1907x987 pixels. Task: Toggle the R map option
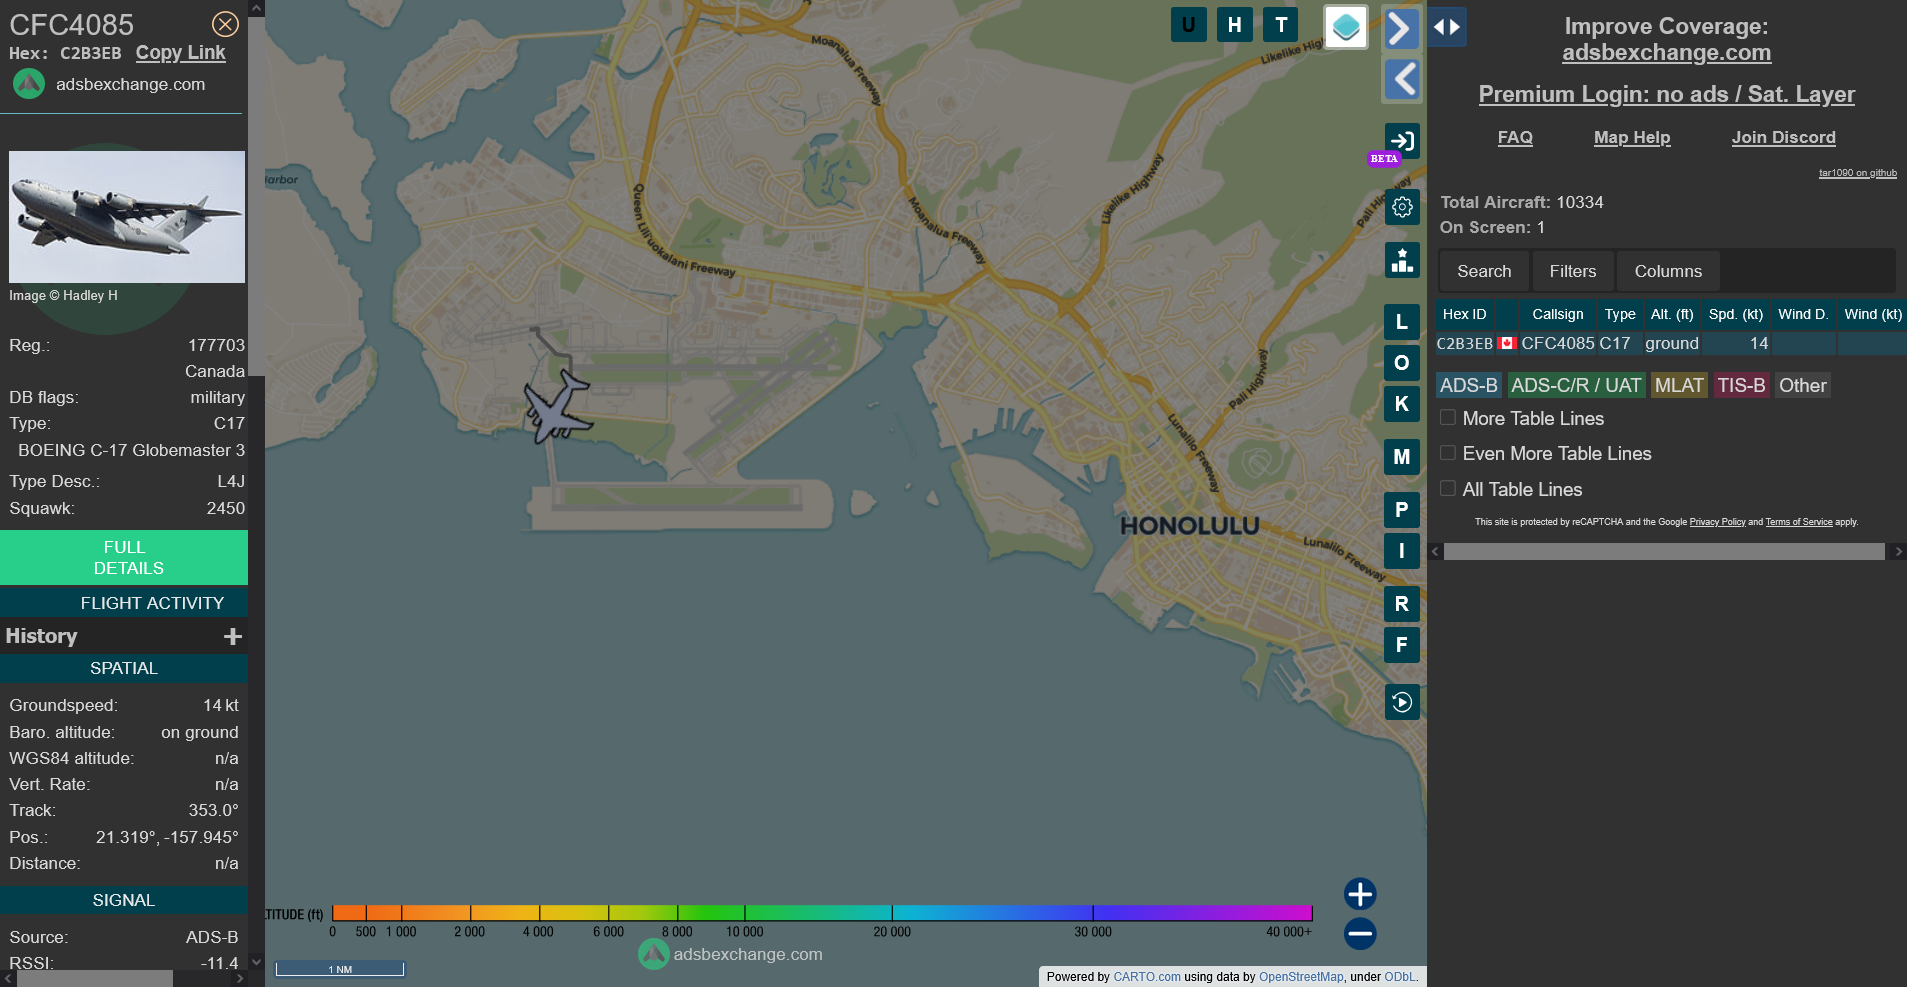coord(1402,604)
